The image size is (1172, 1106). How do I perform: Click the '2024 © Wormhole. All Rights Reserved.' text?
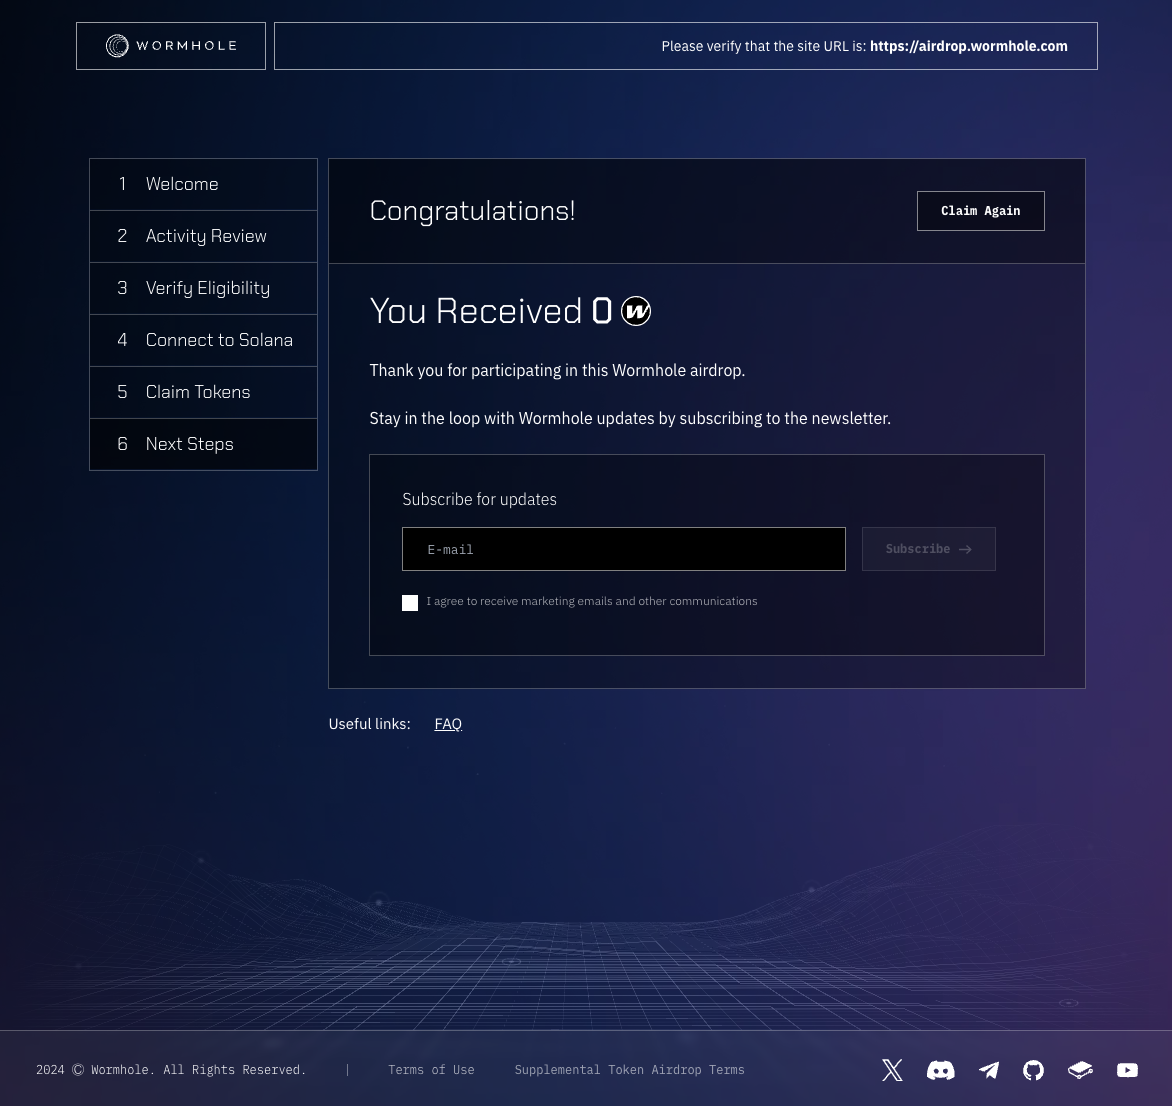pos(171,1069)
